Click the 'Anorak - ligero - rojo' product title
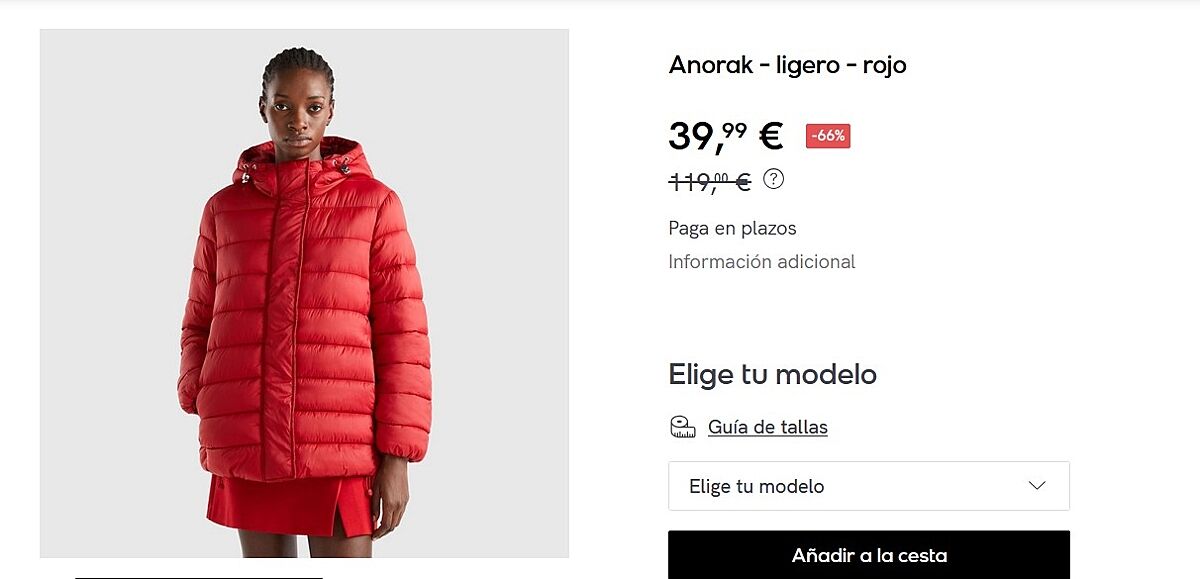Screen dimensions: 1200x579 788,65
